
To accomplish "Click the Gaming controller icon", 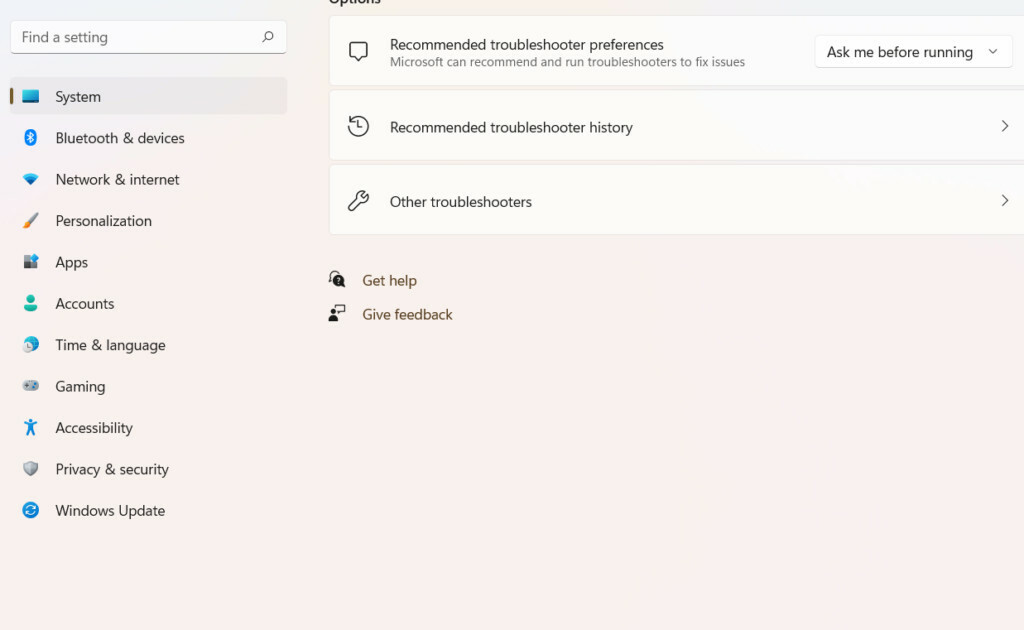I will 31,386.
